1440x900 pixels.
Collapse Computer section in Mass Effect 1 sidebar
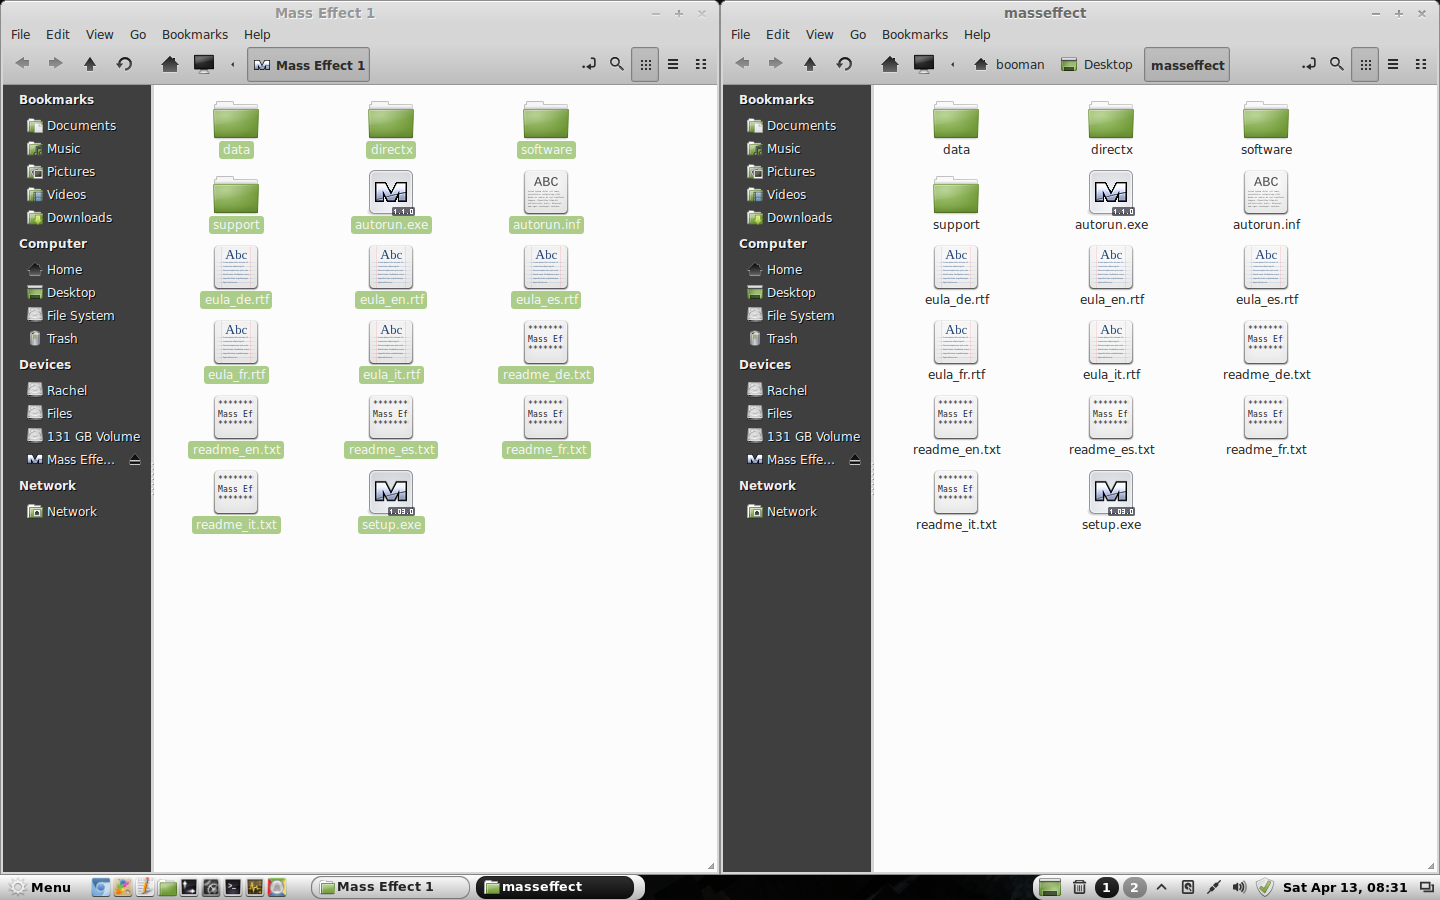(53, 244)
